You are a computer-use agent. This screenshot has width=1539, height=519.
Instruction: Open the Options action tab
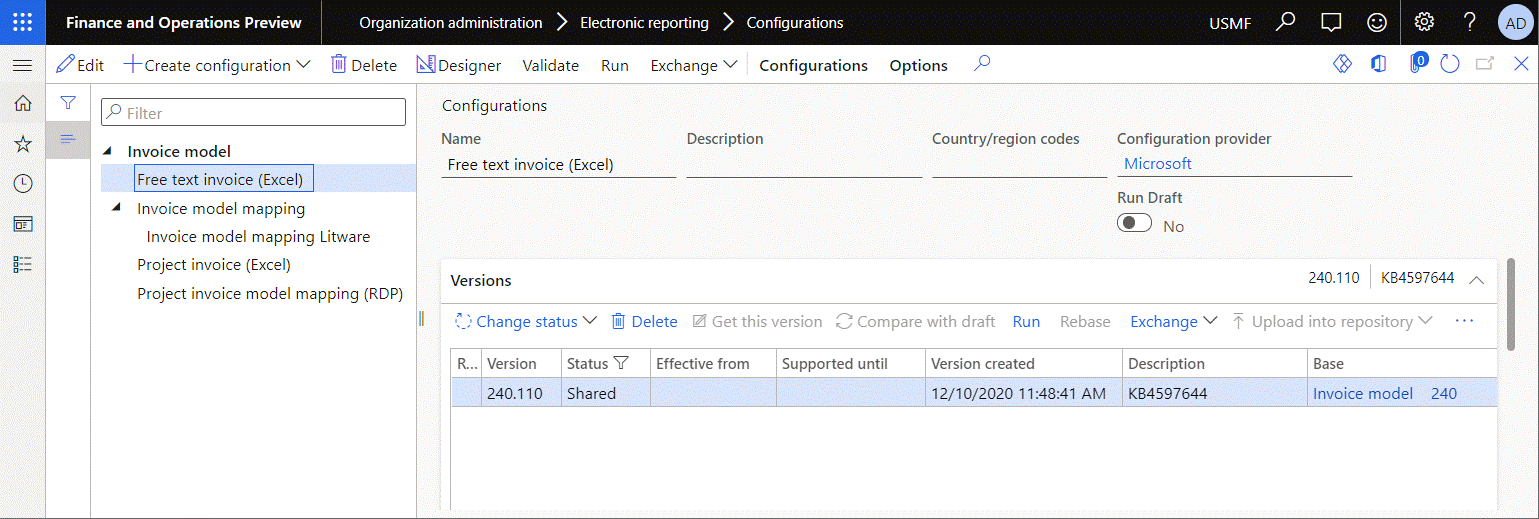pyautogui.click(x=918, y=65)
